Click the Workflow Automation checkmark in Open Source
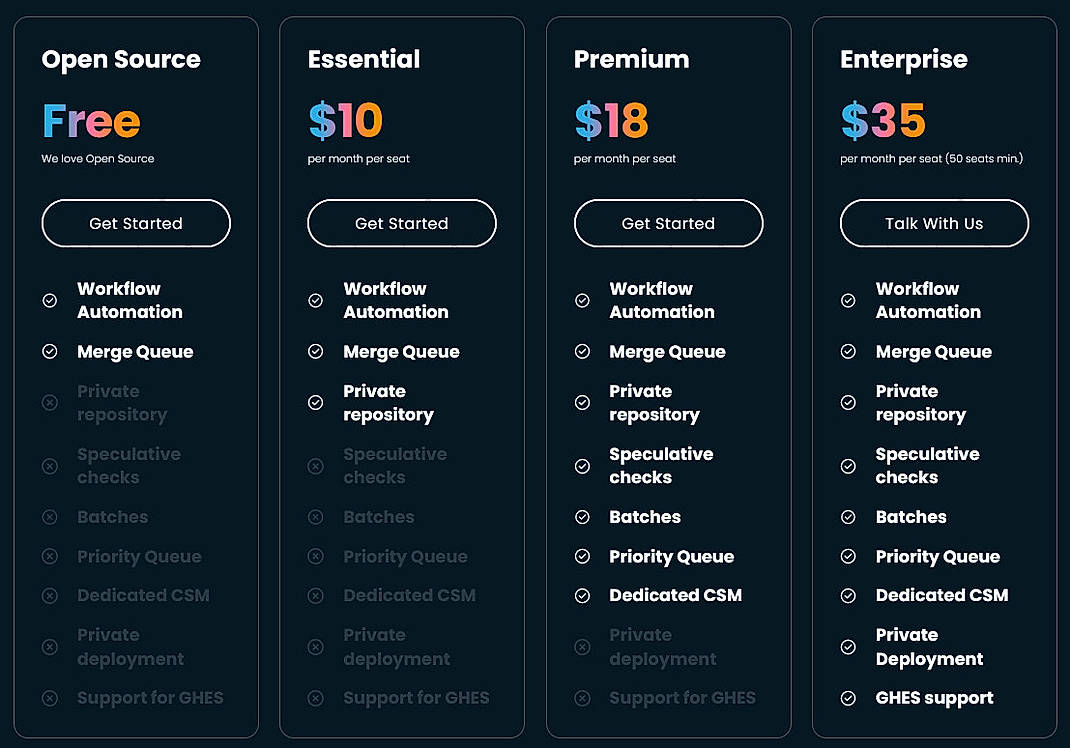This screenshot has width=1070, height=748. coord(50,300)
